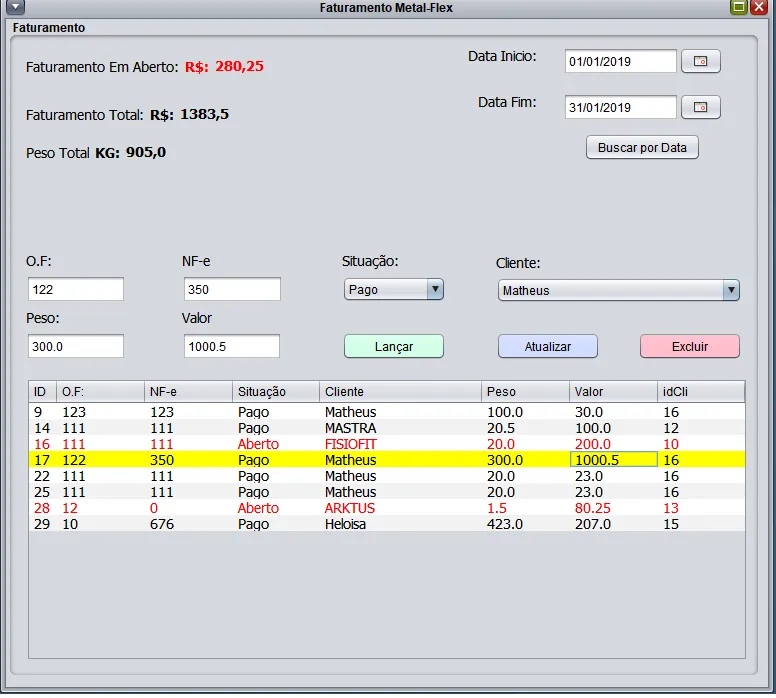The image size is (776, 698).
Task: Click the Peso input field
Action: tap(76, 346)
